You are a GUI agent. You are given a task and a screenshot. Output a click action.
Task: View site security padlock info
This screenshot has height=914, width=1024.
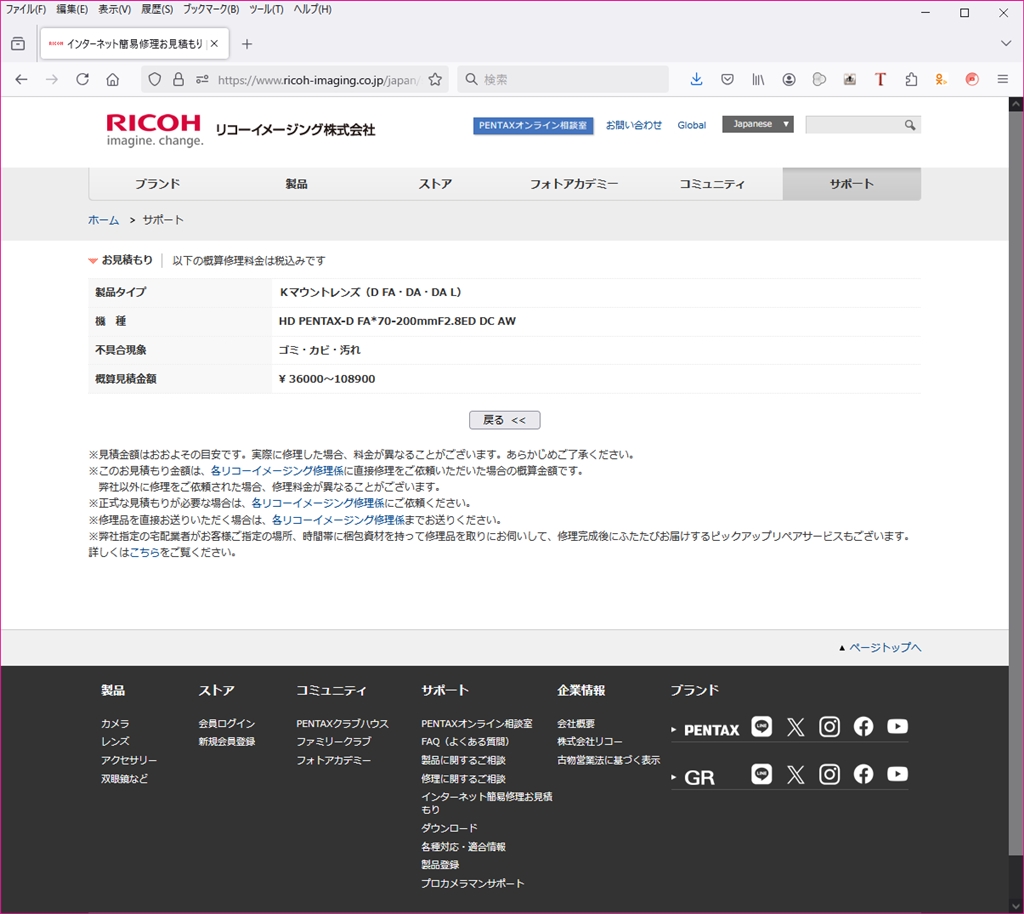point(178,80)
